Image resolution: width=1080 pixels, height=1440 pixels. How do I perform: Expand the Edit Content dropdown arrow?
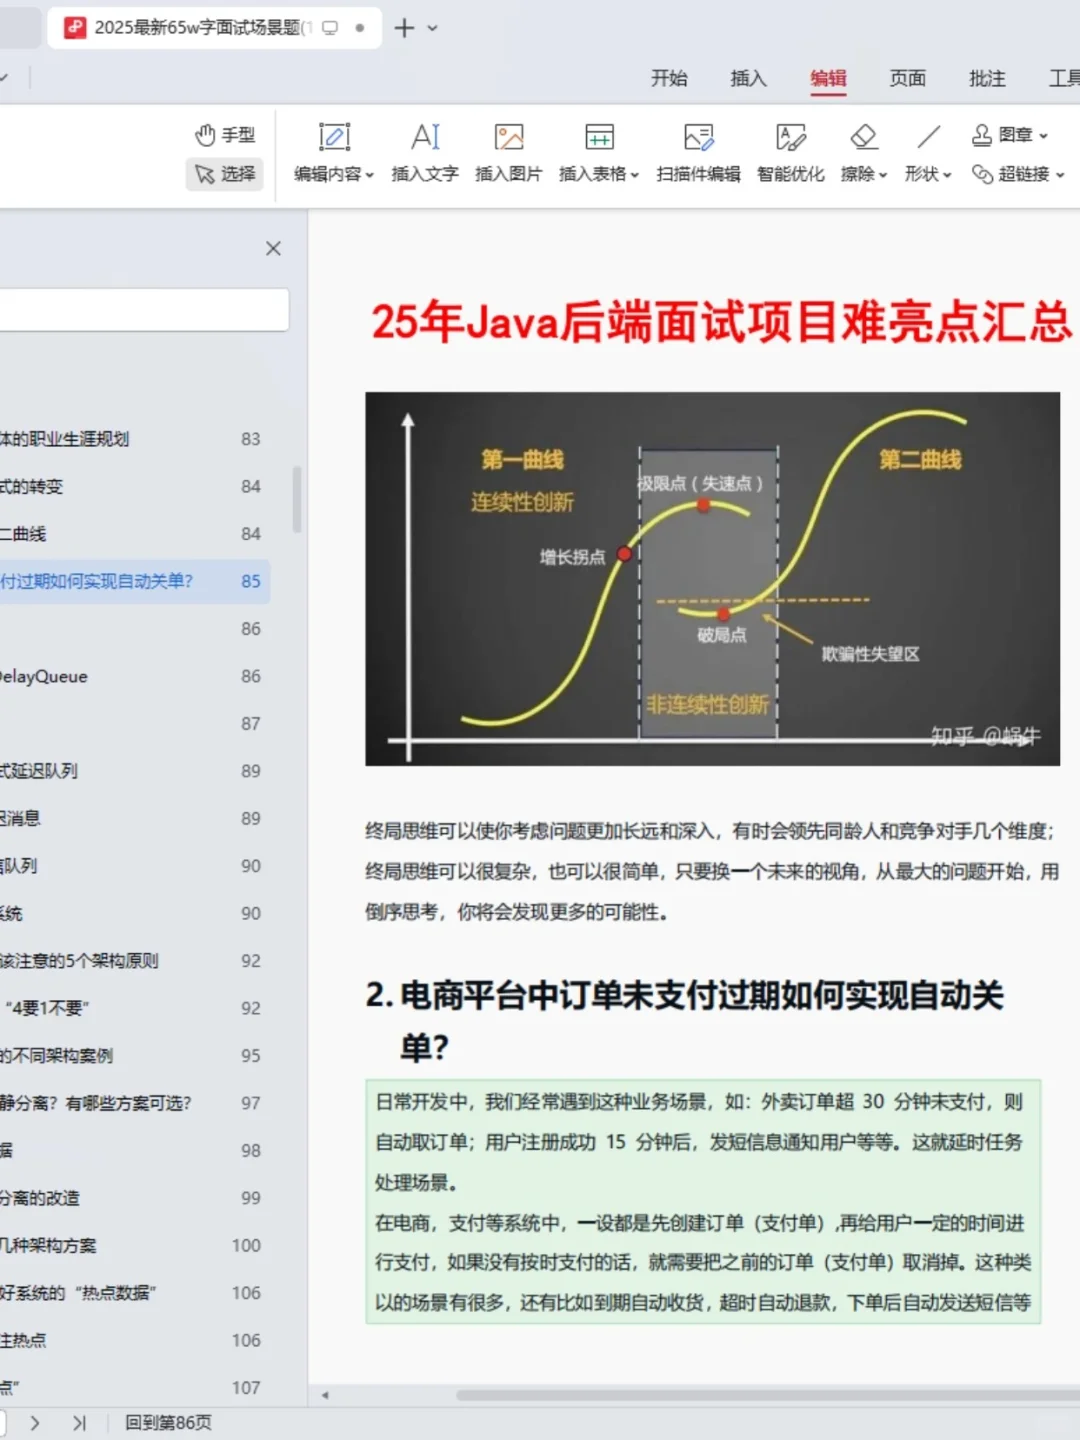click(370, 175)
